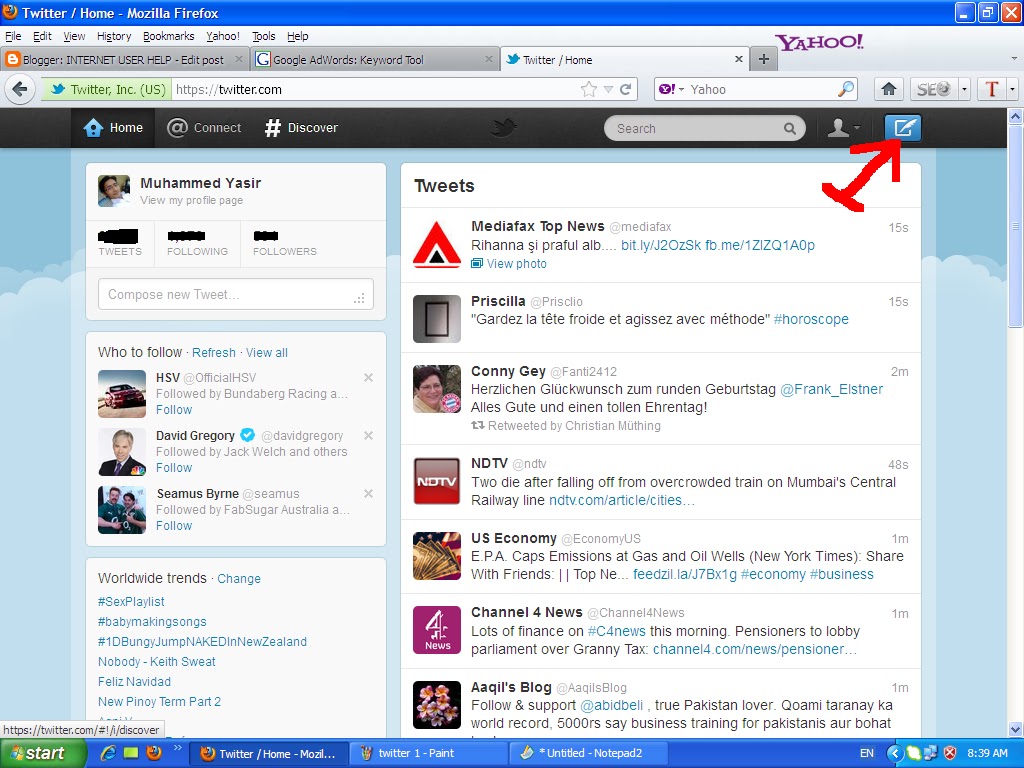Open the Bookmarks menu
Image resolution: width=1024 pixels, height=768 pixels.
168,36
